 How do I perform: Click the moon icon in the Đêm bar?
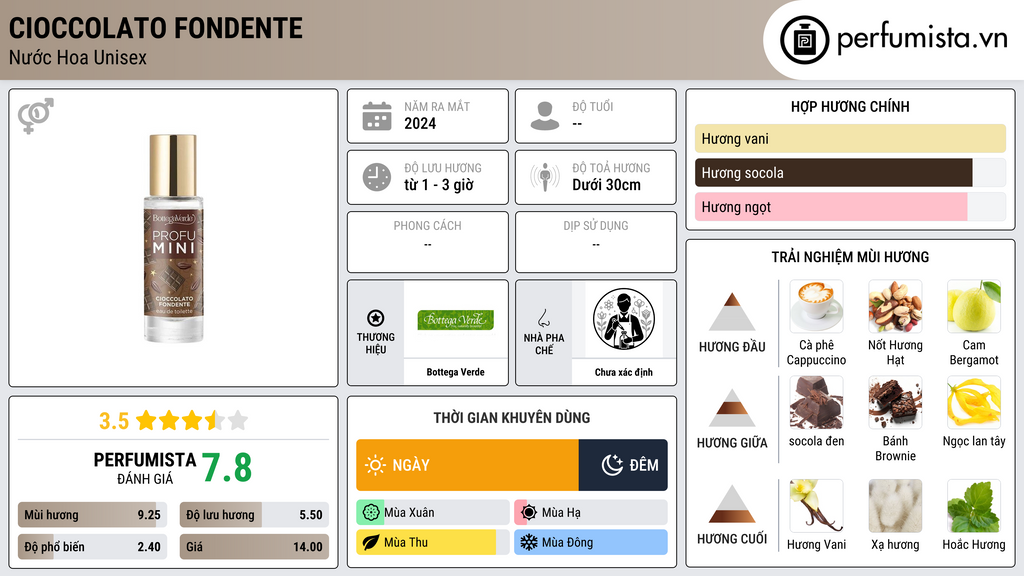[613, 465]
